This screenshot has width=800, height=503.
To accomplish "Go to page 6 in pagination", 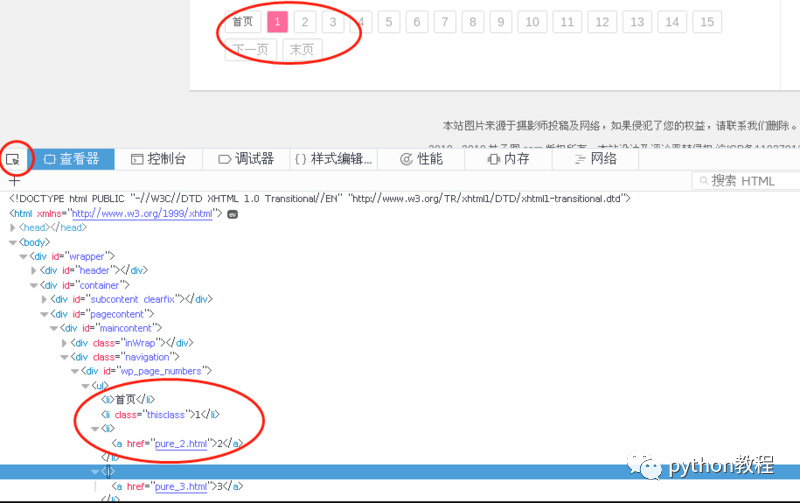I will [417, 22].
